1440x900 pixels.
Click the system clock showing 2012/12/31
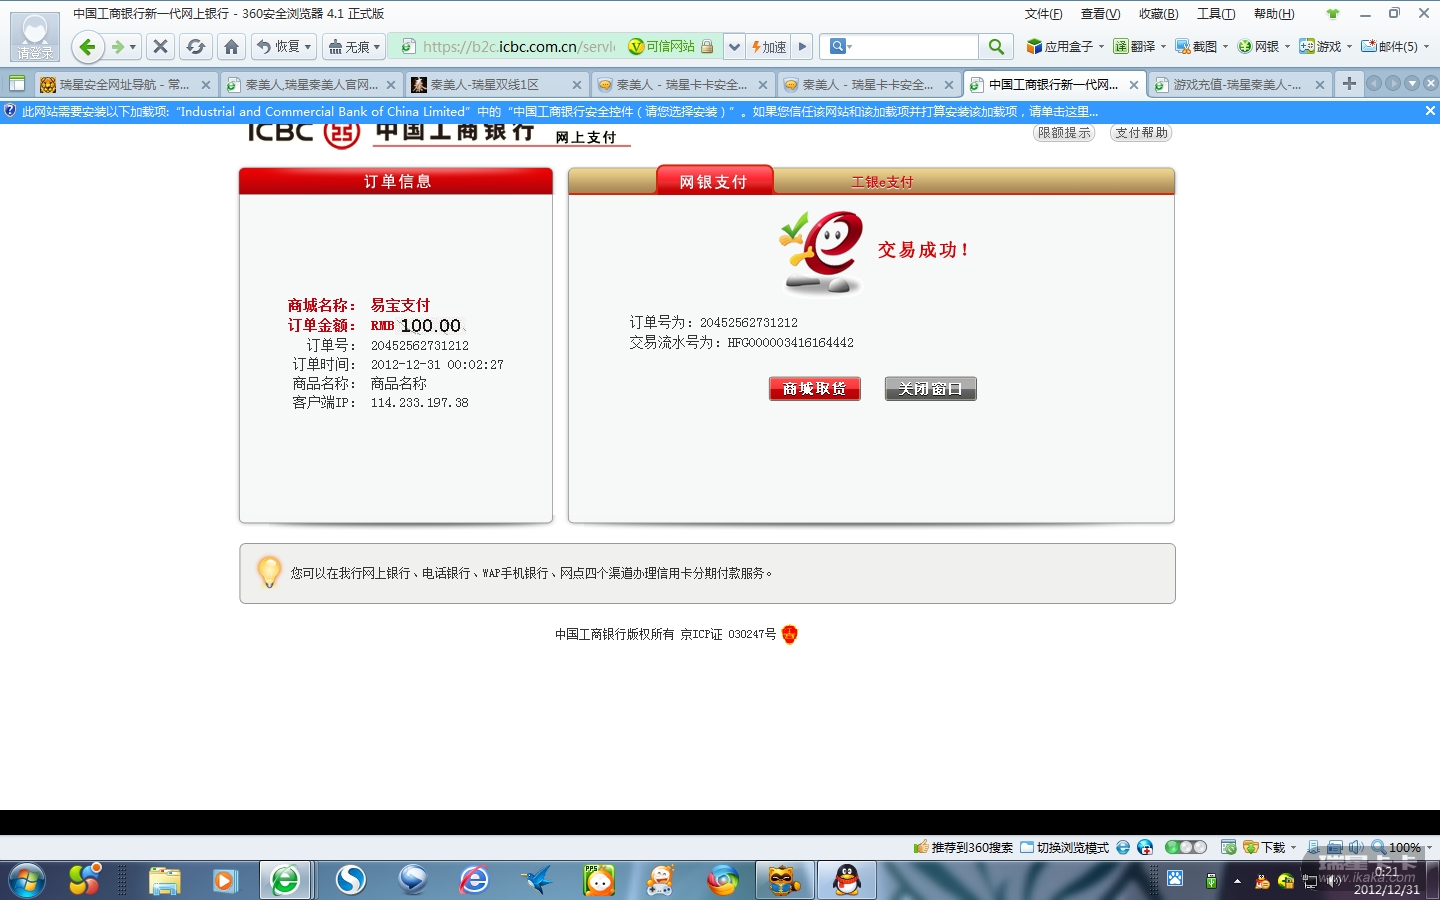click(x=1387, y=881)
